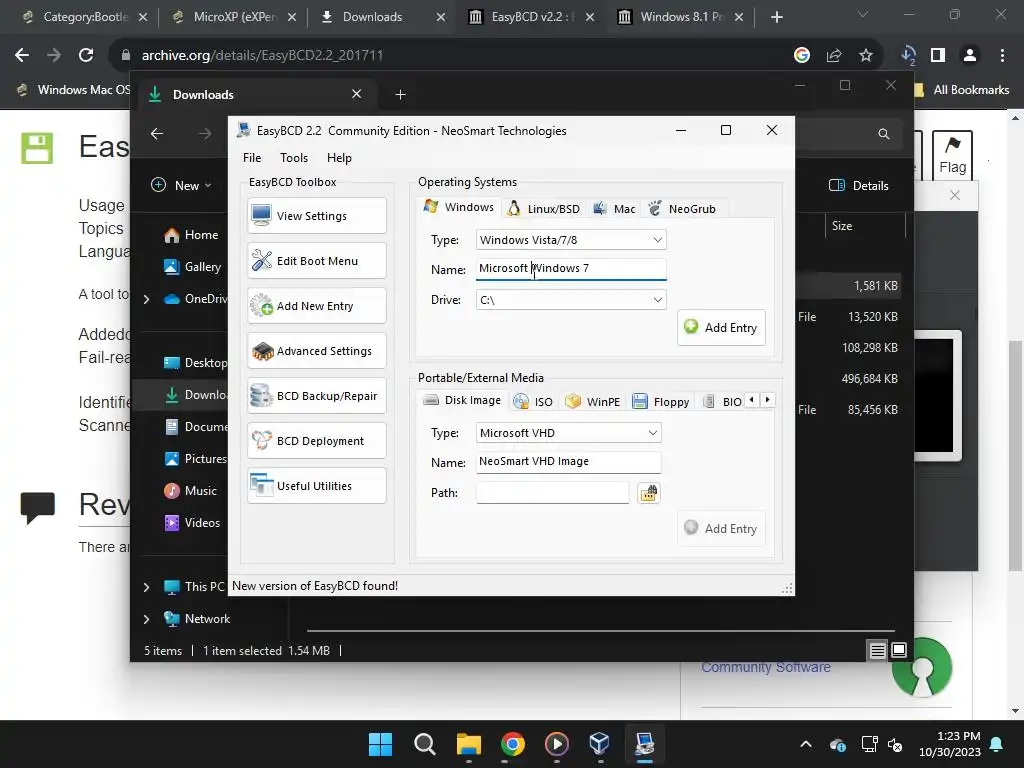This screenshot has height=768, width=1024.
Task: Sort by Size column header
Action: pyautogui.click(x=842, y=226)
